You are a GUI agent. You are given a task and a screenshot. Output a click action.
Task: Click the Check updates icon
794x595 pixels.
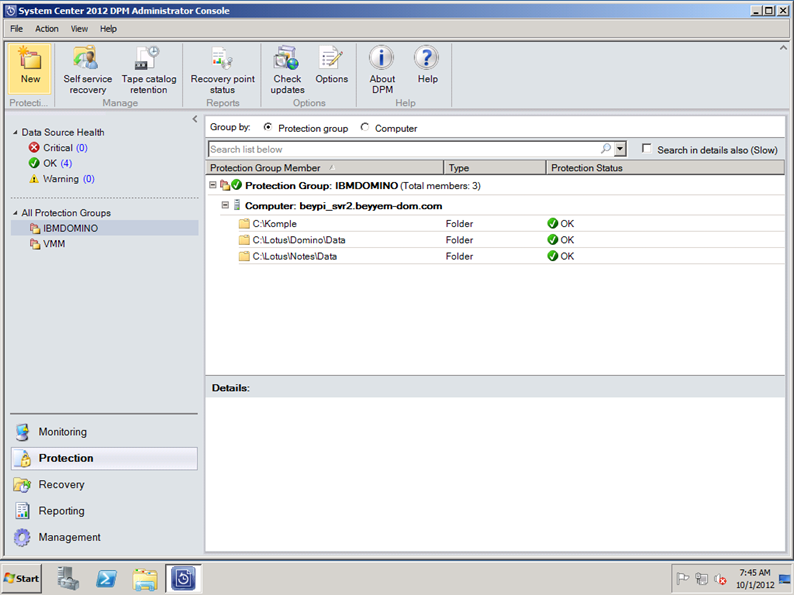pyautogui.click(x=287, y=58)
